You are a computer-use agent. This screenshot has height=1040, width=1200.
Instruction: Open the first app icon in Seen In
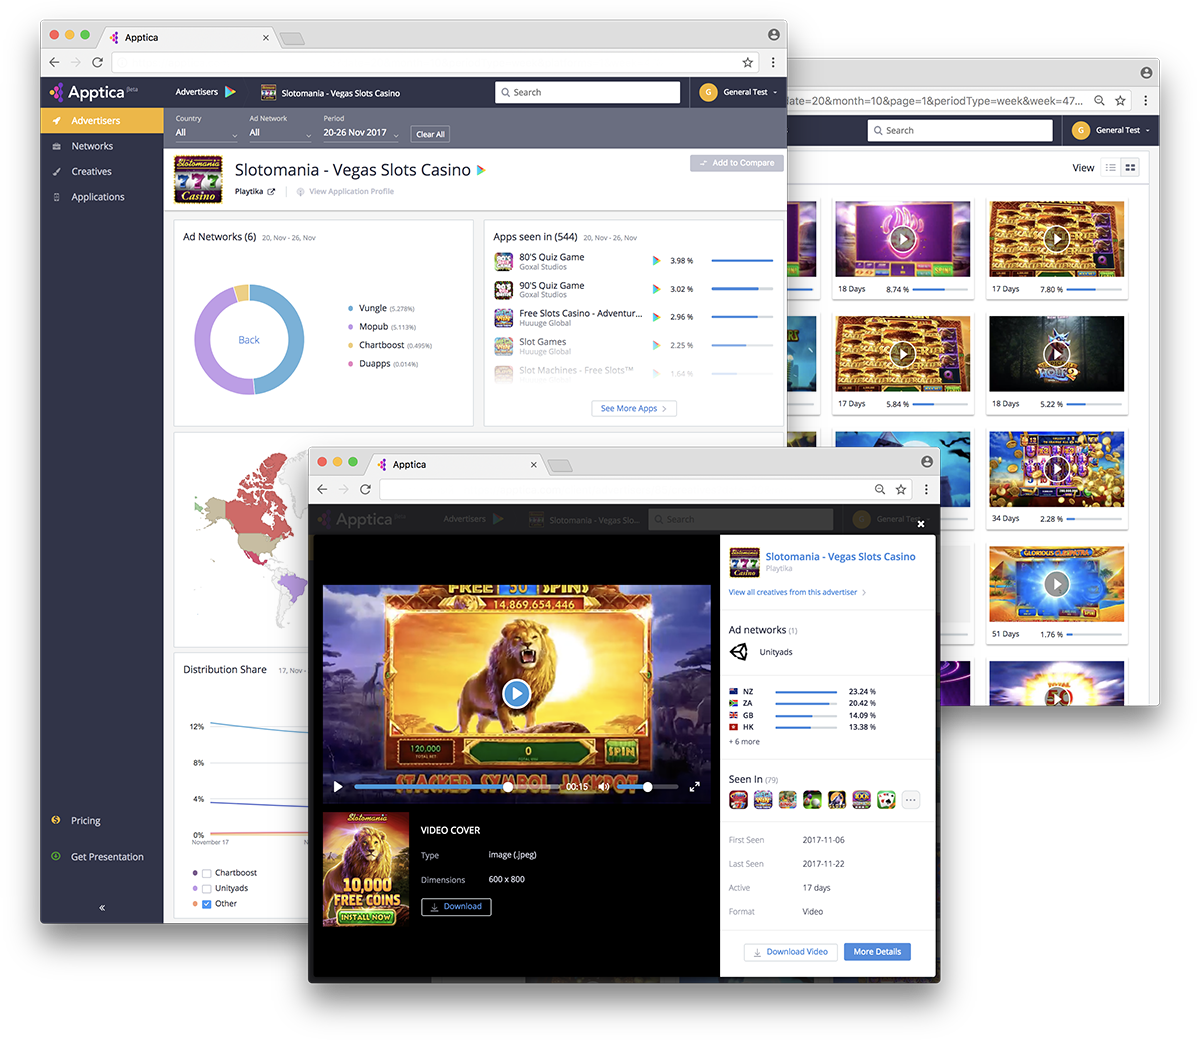(739, 800)
